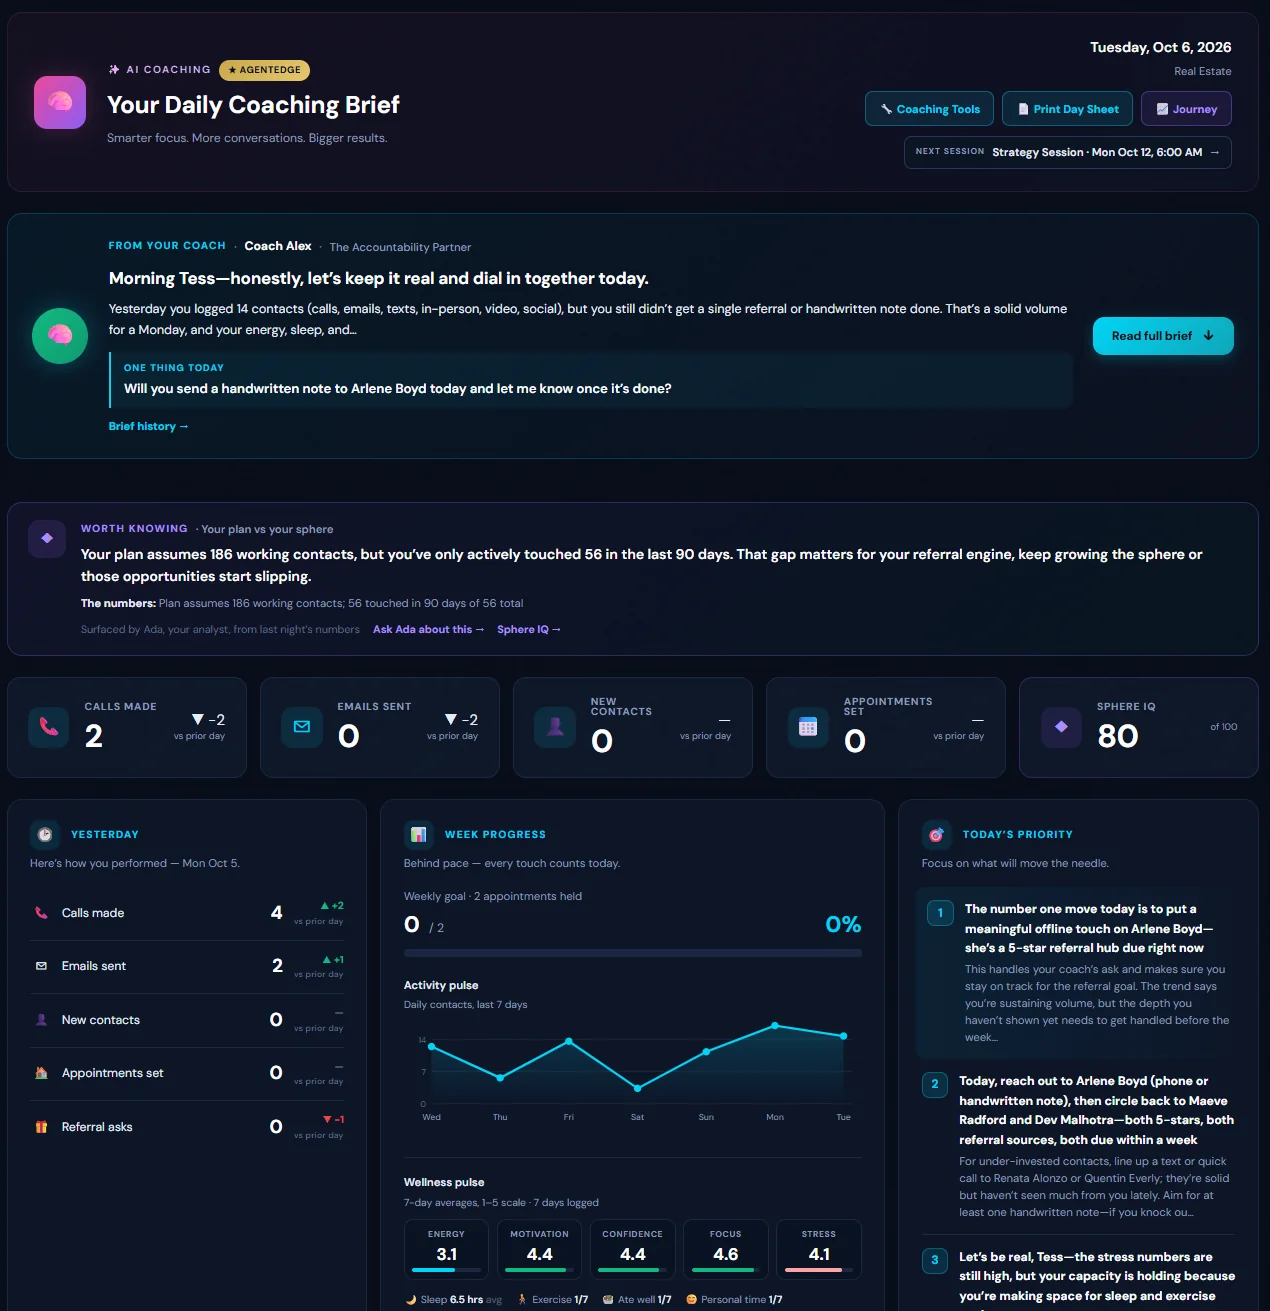This screenshot has width=1270, height=1311.
Task: Click Ask Ada about this link
Action: [x=428, y=629]
